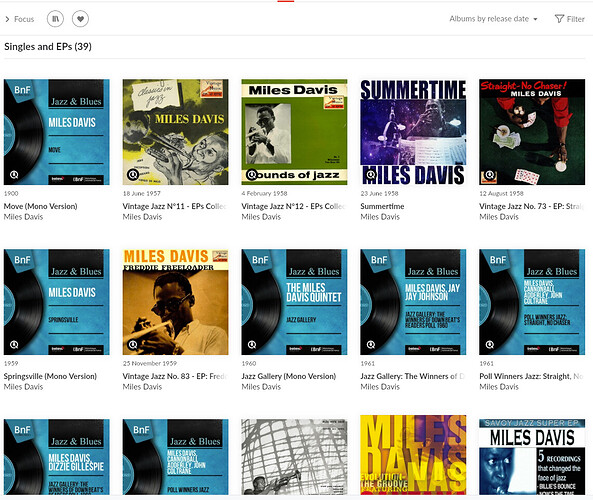Open the Move (Mono Version) album cover
The width and height of the screenshot is (593, 500).
pos(57,132)
